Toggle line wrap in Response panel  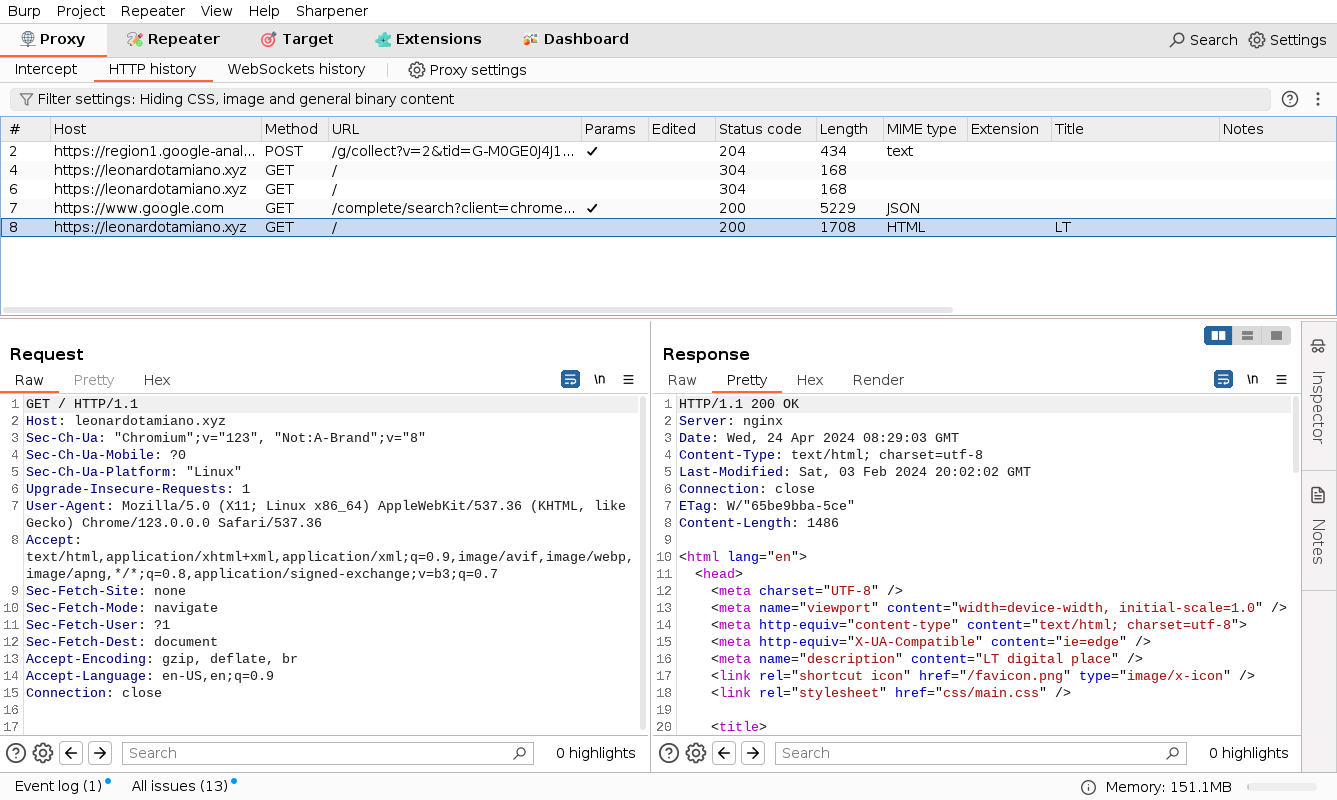click(1223, 379)
